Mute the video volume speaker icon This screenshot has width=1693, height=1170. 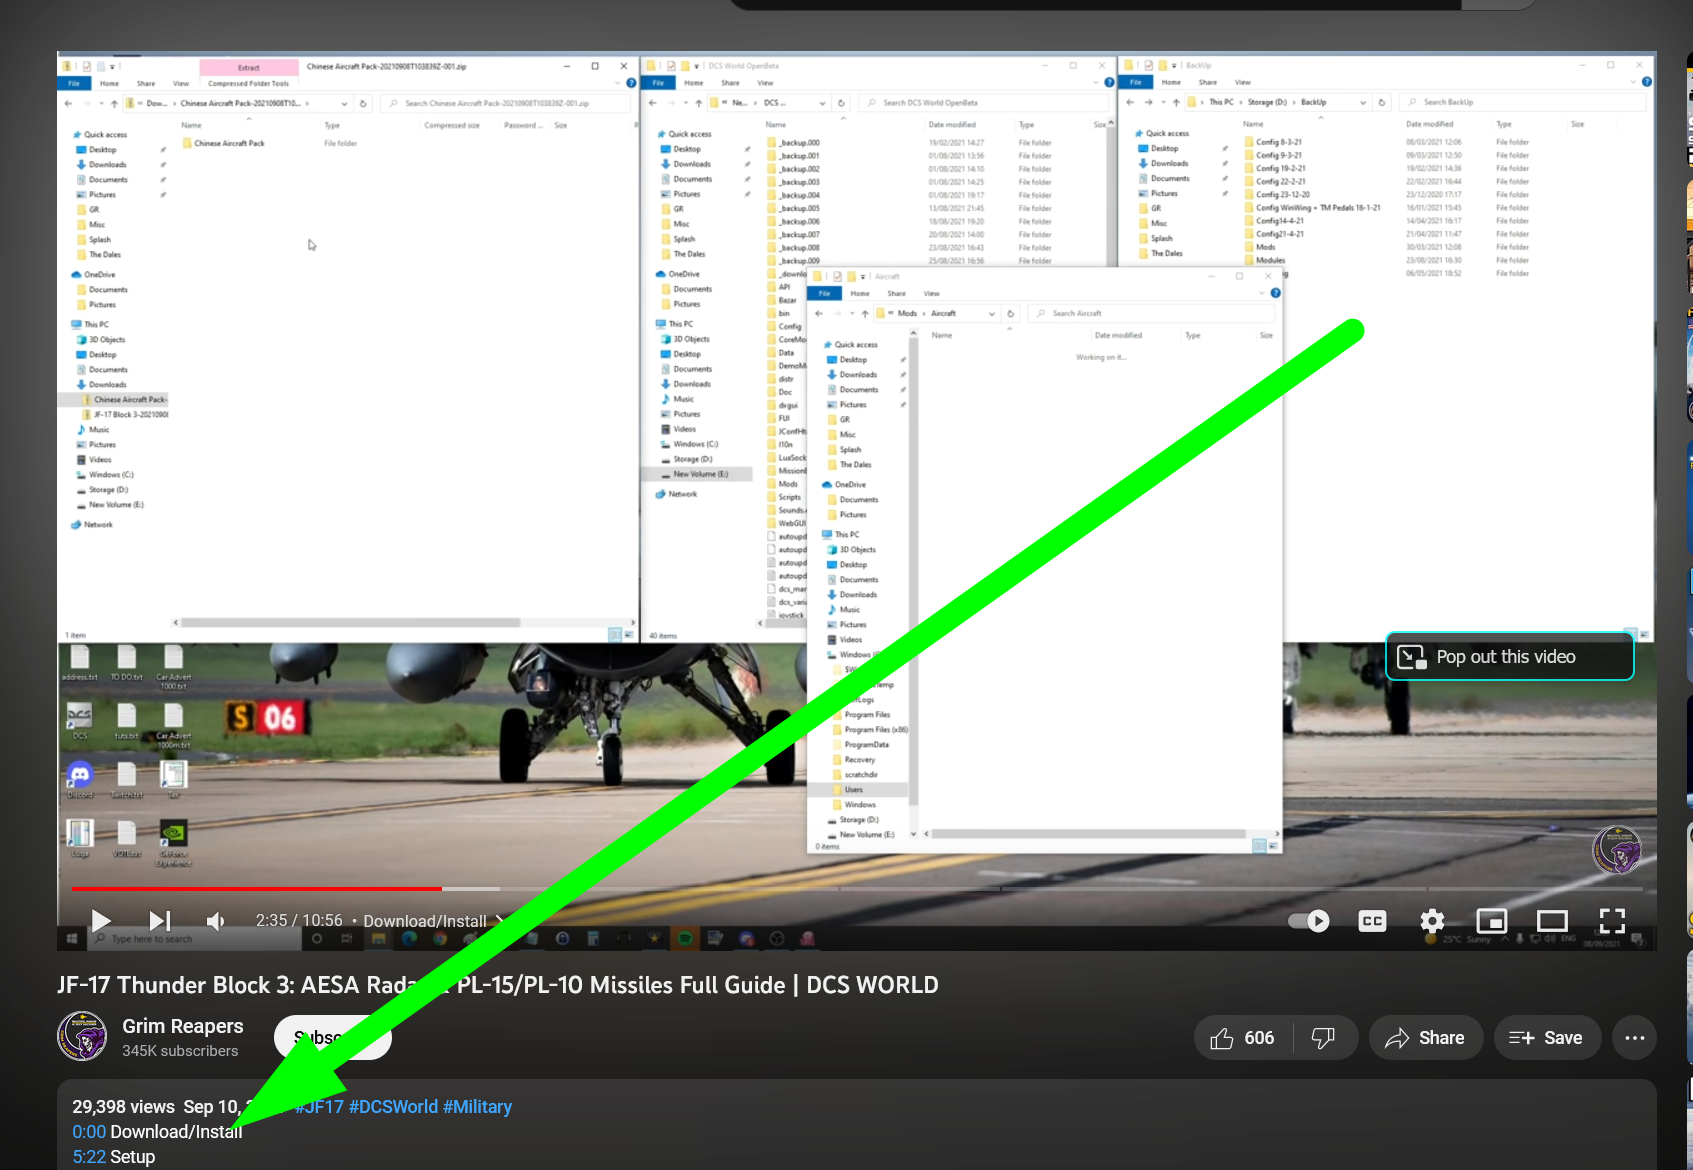click(x=216, y=920)
